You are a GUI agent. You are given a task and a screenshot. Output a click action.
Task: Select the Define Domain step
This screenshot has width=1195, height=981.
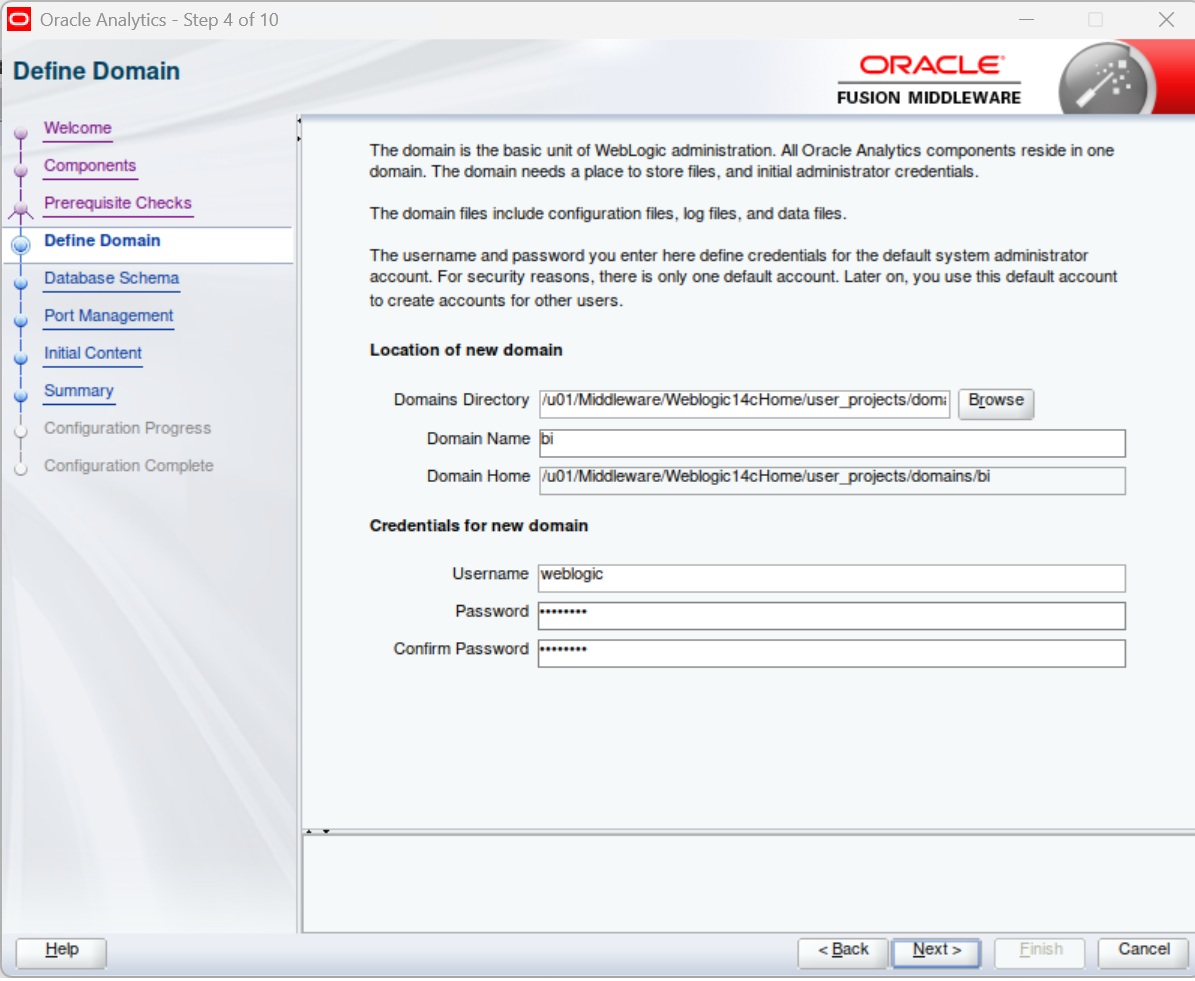[x=102, y=240]
